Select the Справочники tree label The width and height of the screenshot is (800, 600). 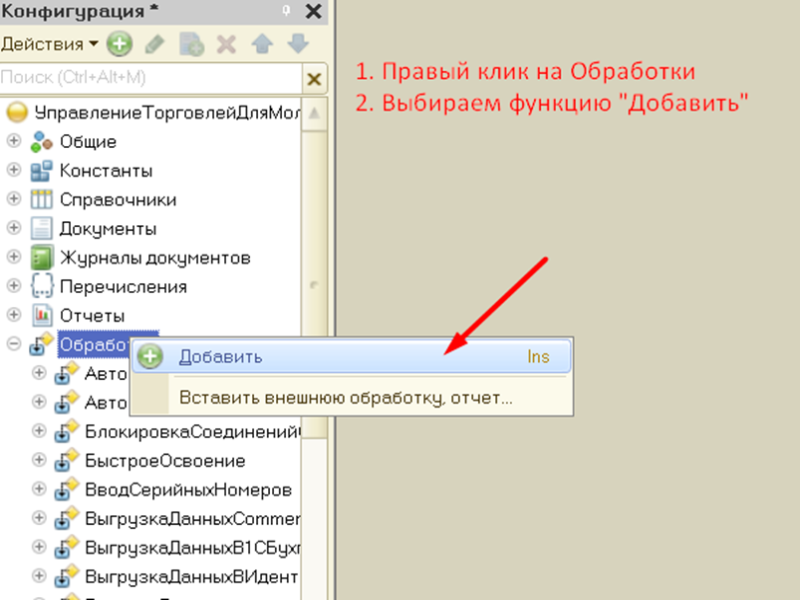click(x=118, y=200)
